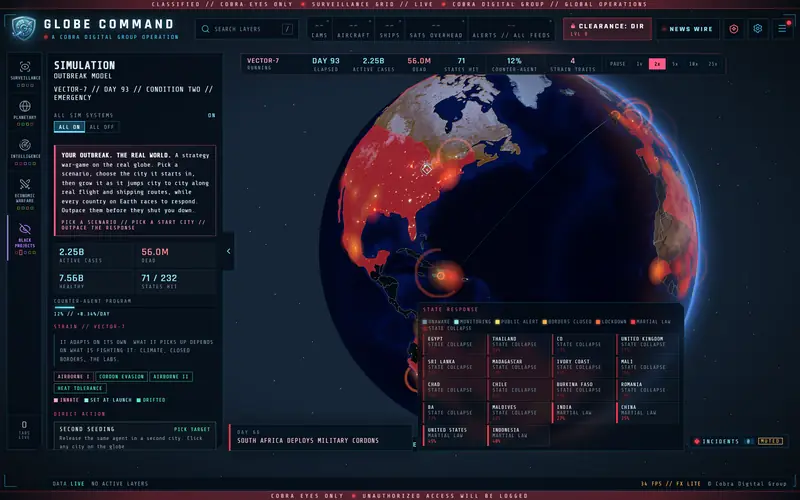Open the News Wire

click(688, 29)
